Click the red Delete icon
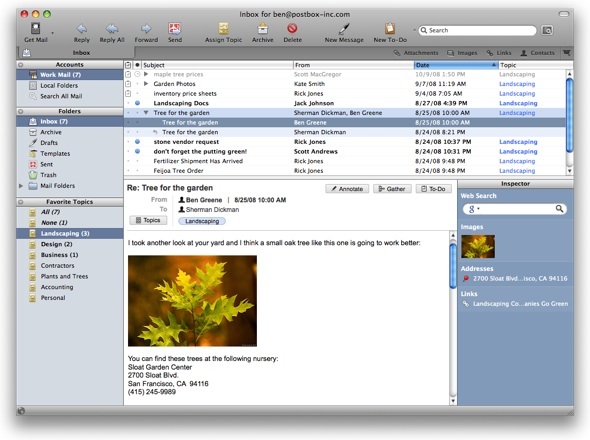 (292, 28)
